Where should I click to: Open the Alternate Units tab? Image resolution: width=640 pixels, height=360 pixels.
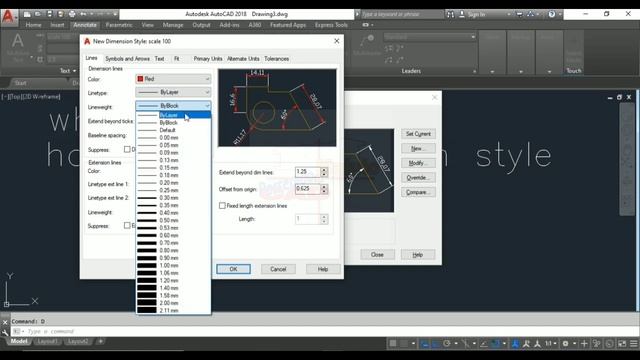243,59
